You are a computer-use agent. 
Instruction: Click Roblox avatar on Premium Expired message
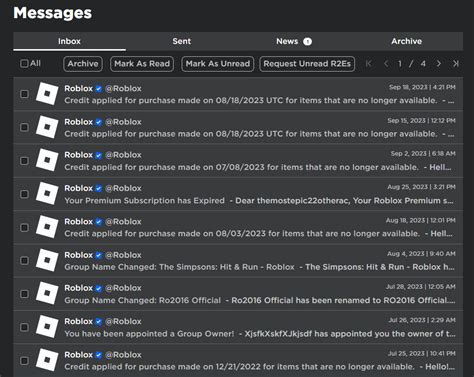pos(47,194)
